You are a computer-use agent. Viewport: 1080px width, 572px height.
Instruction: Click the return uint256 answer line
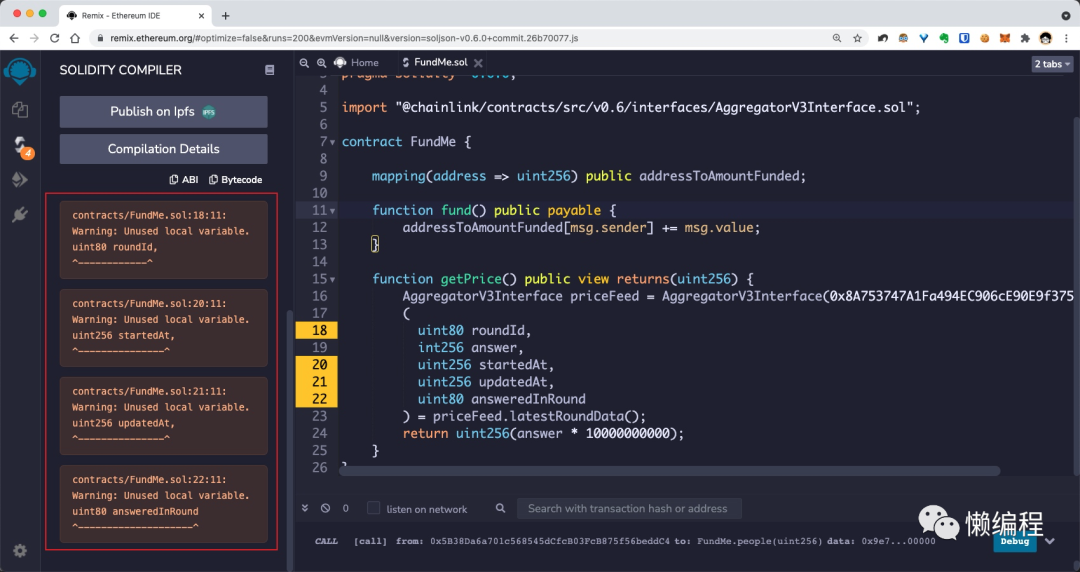tap(543, 433)
